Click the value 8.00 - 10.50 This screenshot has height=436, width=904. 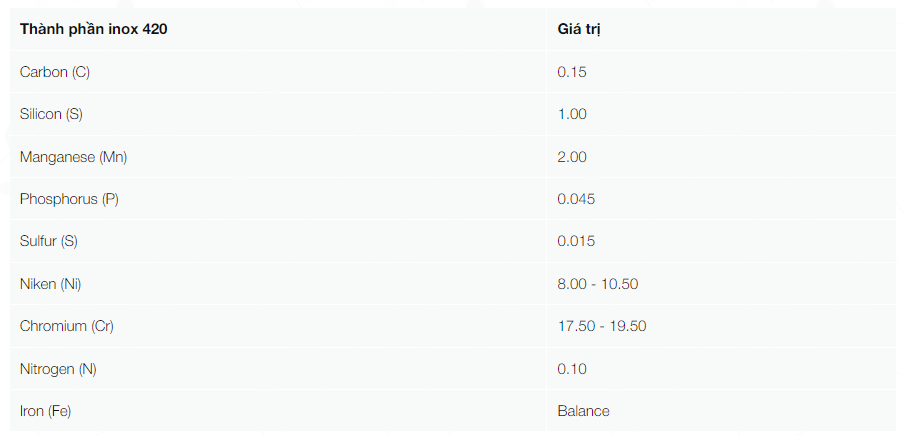597,284
